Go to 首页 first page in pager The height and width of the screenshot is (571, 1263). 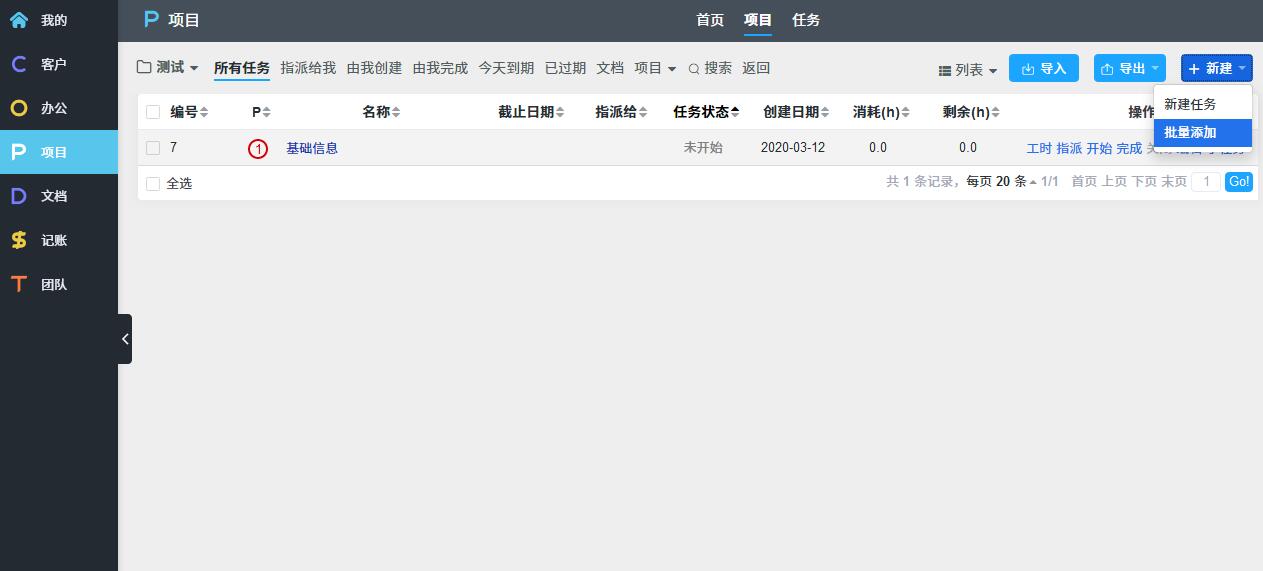coord(1084,182)
